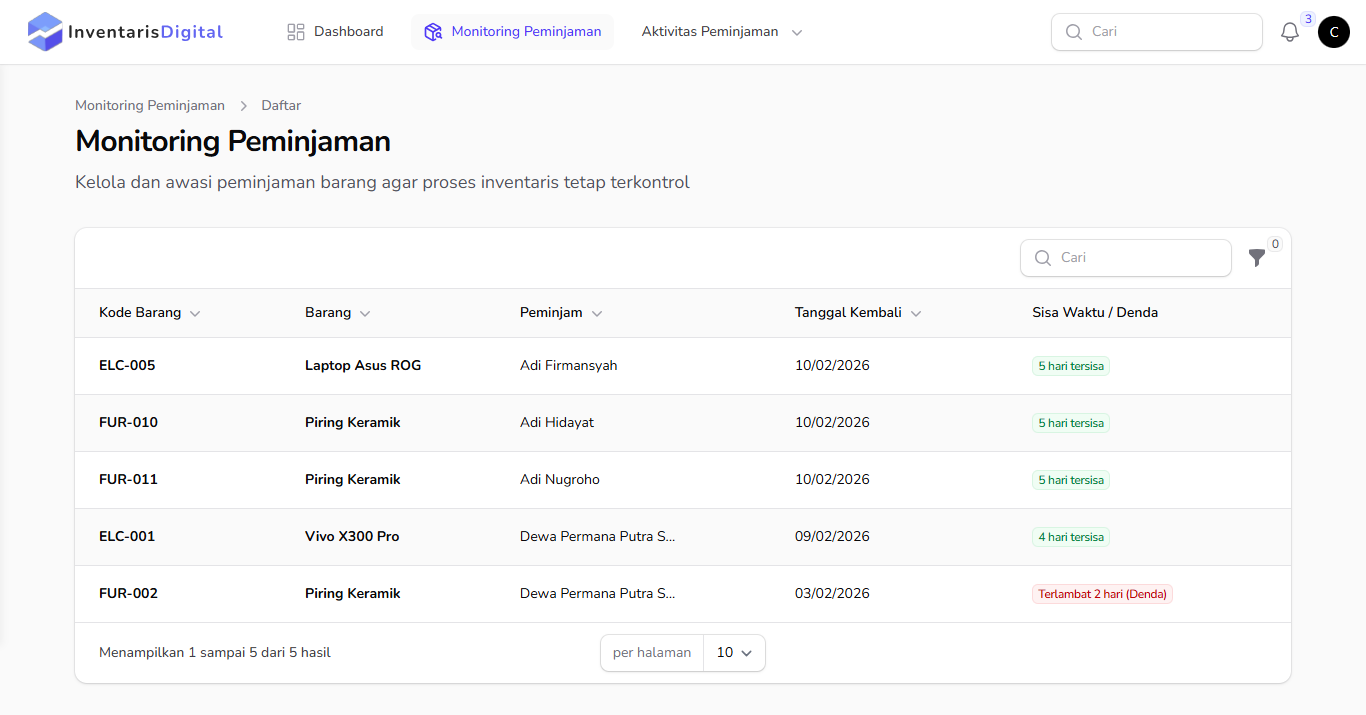
Task: Click the 03/02/2026 return date
Action: coord(832,594)
